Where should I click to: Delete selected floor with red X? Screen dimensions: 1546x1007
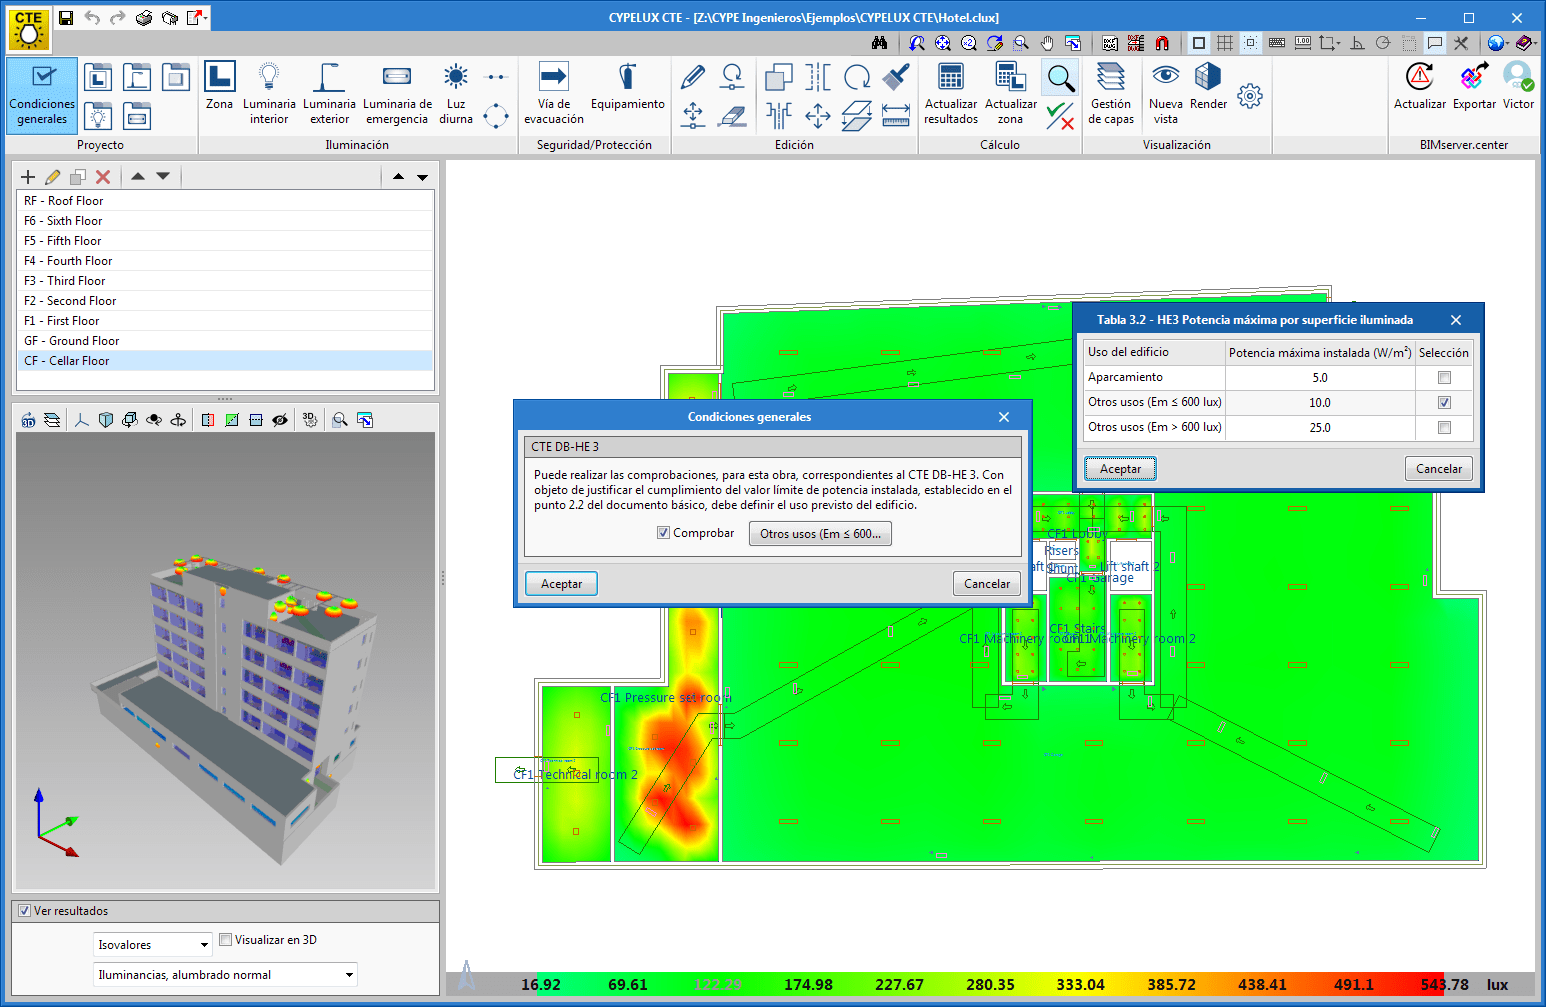(x=103, y=177)
